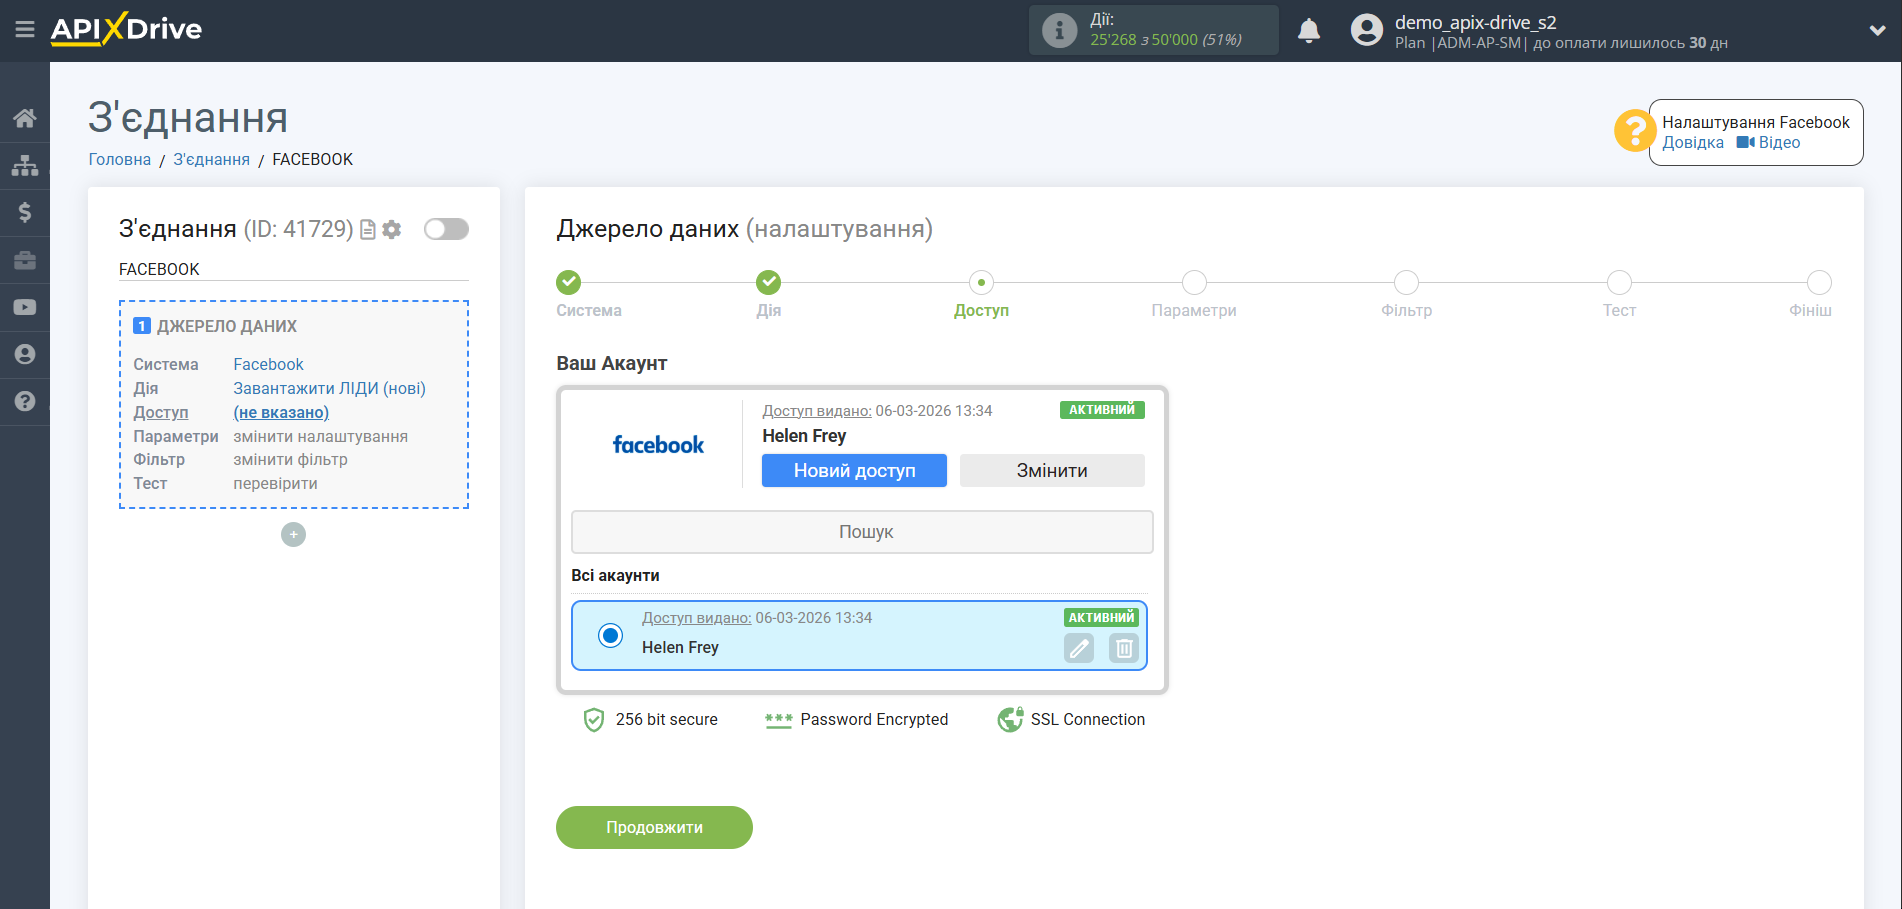1902x909 pixels.
Task: Open the profile person icon in the sidebar
Action: click(24, 354)
